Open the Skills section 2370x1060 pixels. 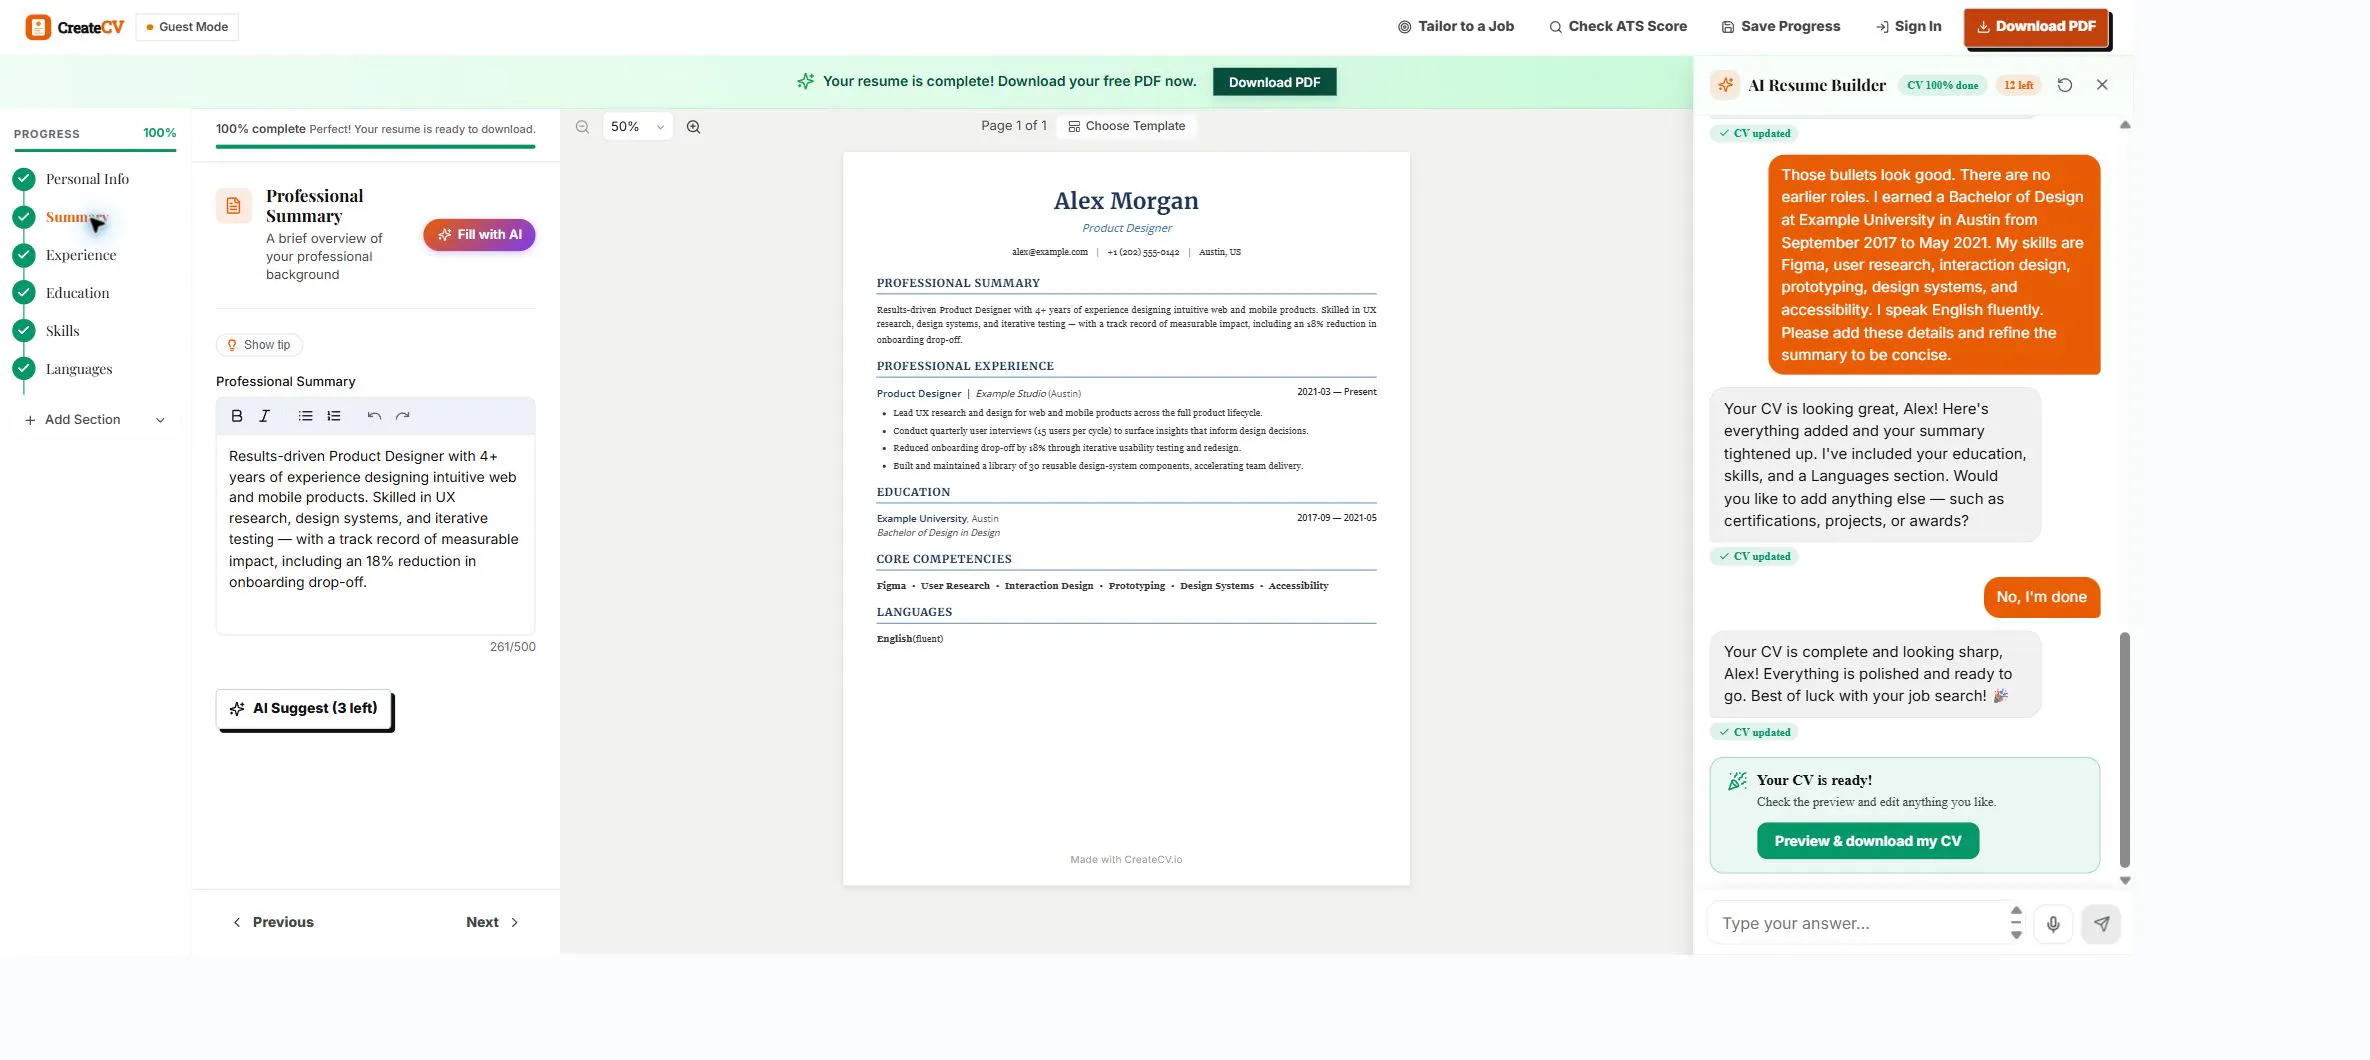[x=62, y=331]
